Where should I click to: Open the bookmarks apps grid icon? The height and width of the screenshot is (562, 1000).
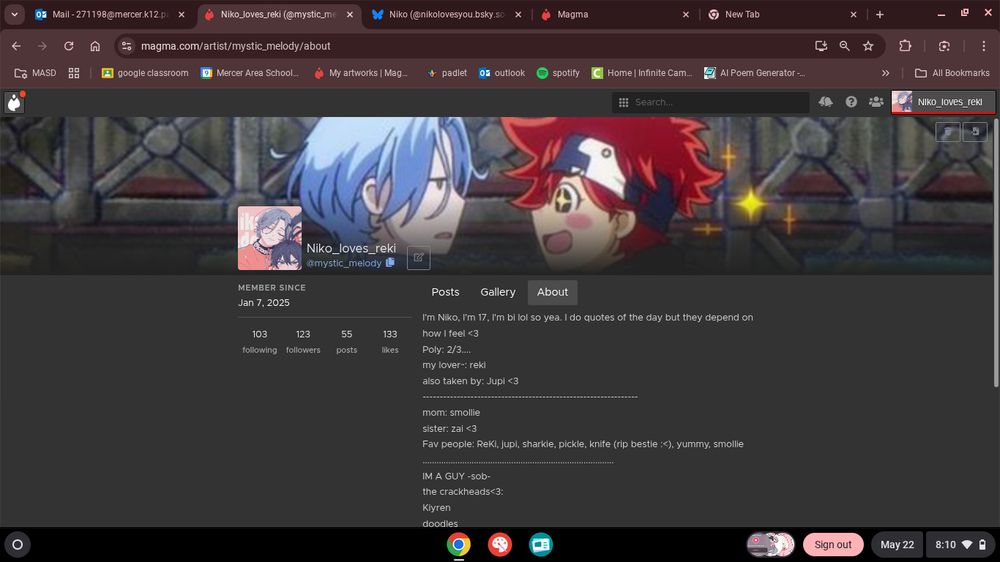(74, 73)
